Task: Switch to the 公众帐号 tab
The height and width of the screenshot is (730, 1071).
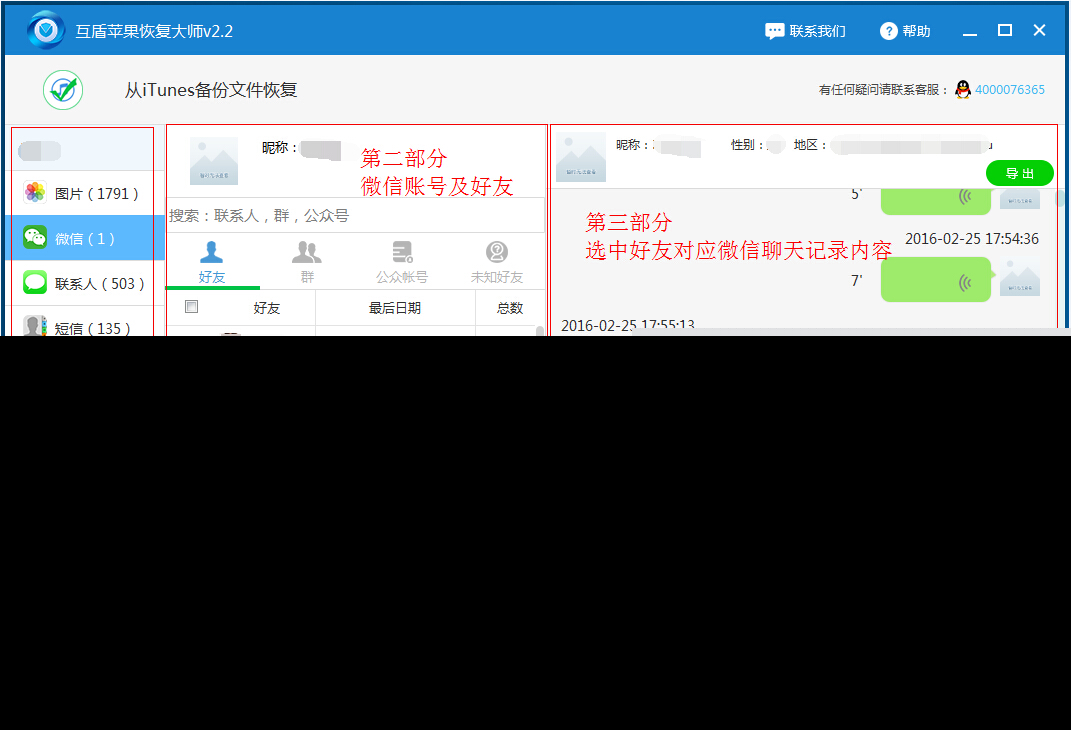Action: point(402,263)
